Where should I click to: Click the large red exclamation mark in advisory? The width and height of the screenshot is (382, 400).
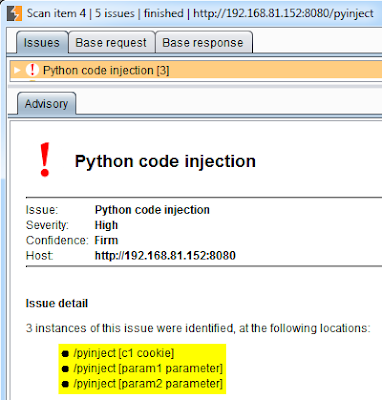(x=45, y=160)
